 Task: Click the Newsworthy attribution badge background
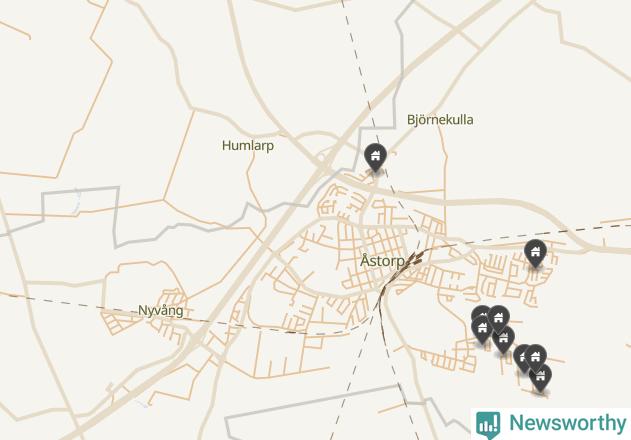pyautogui.click(x=551, y=424)
